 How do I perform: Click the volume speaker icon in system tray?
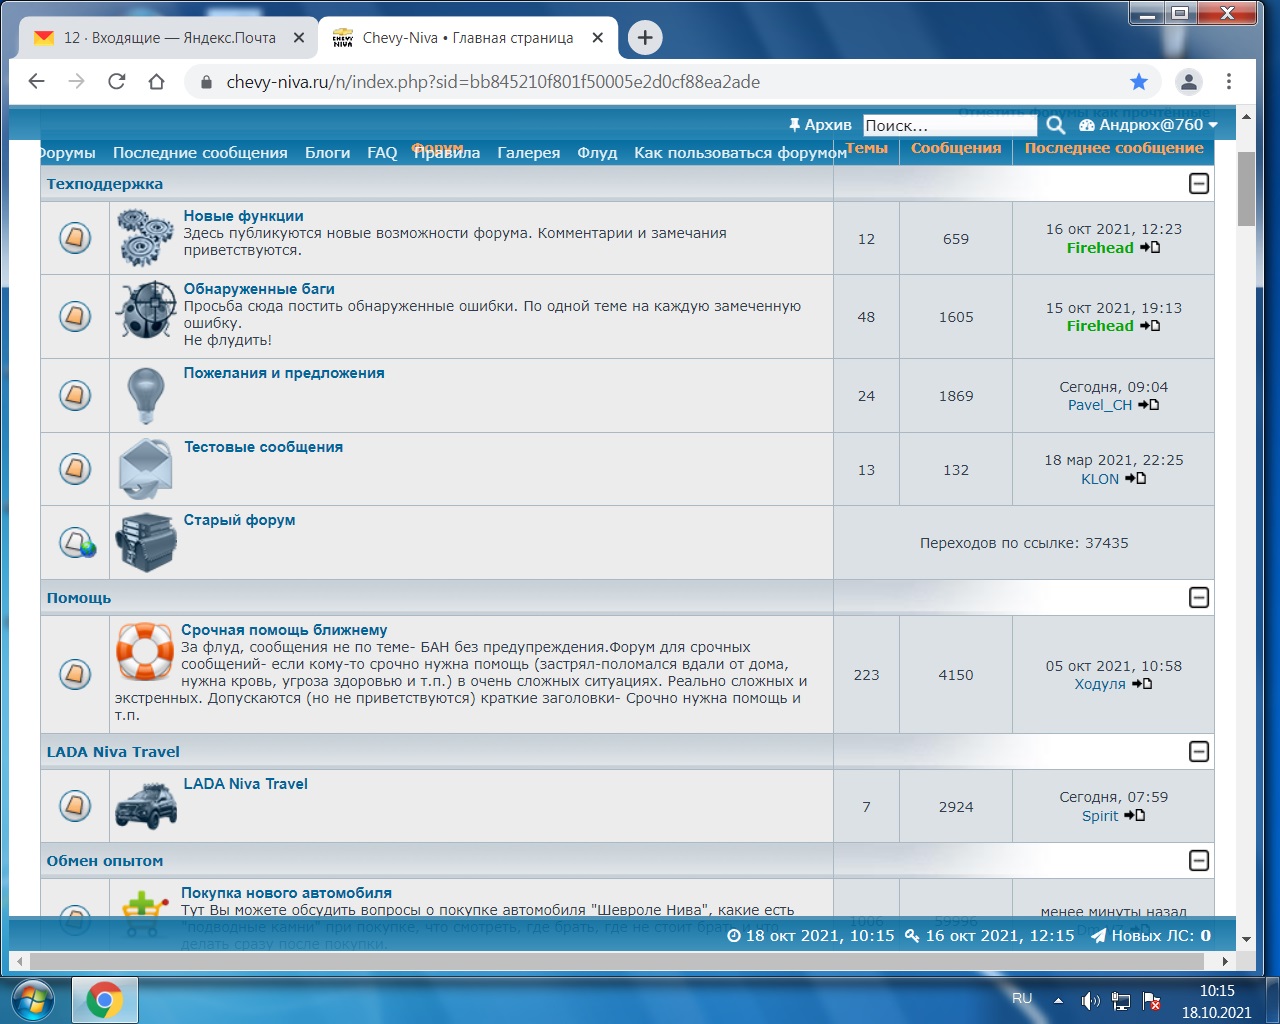pyautogui.click(x=1091, y=1001)
